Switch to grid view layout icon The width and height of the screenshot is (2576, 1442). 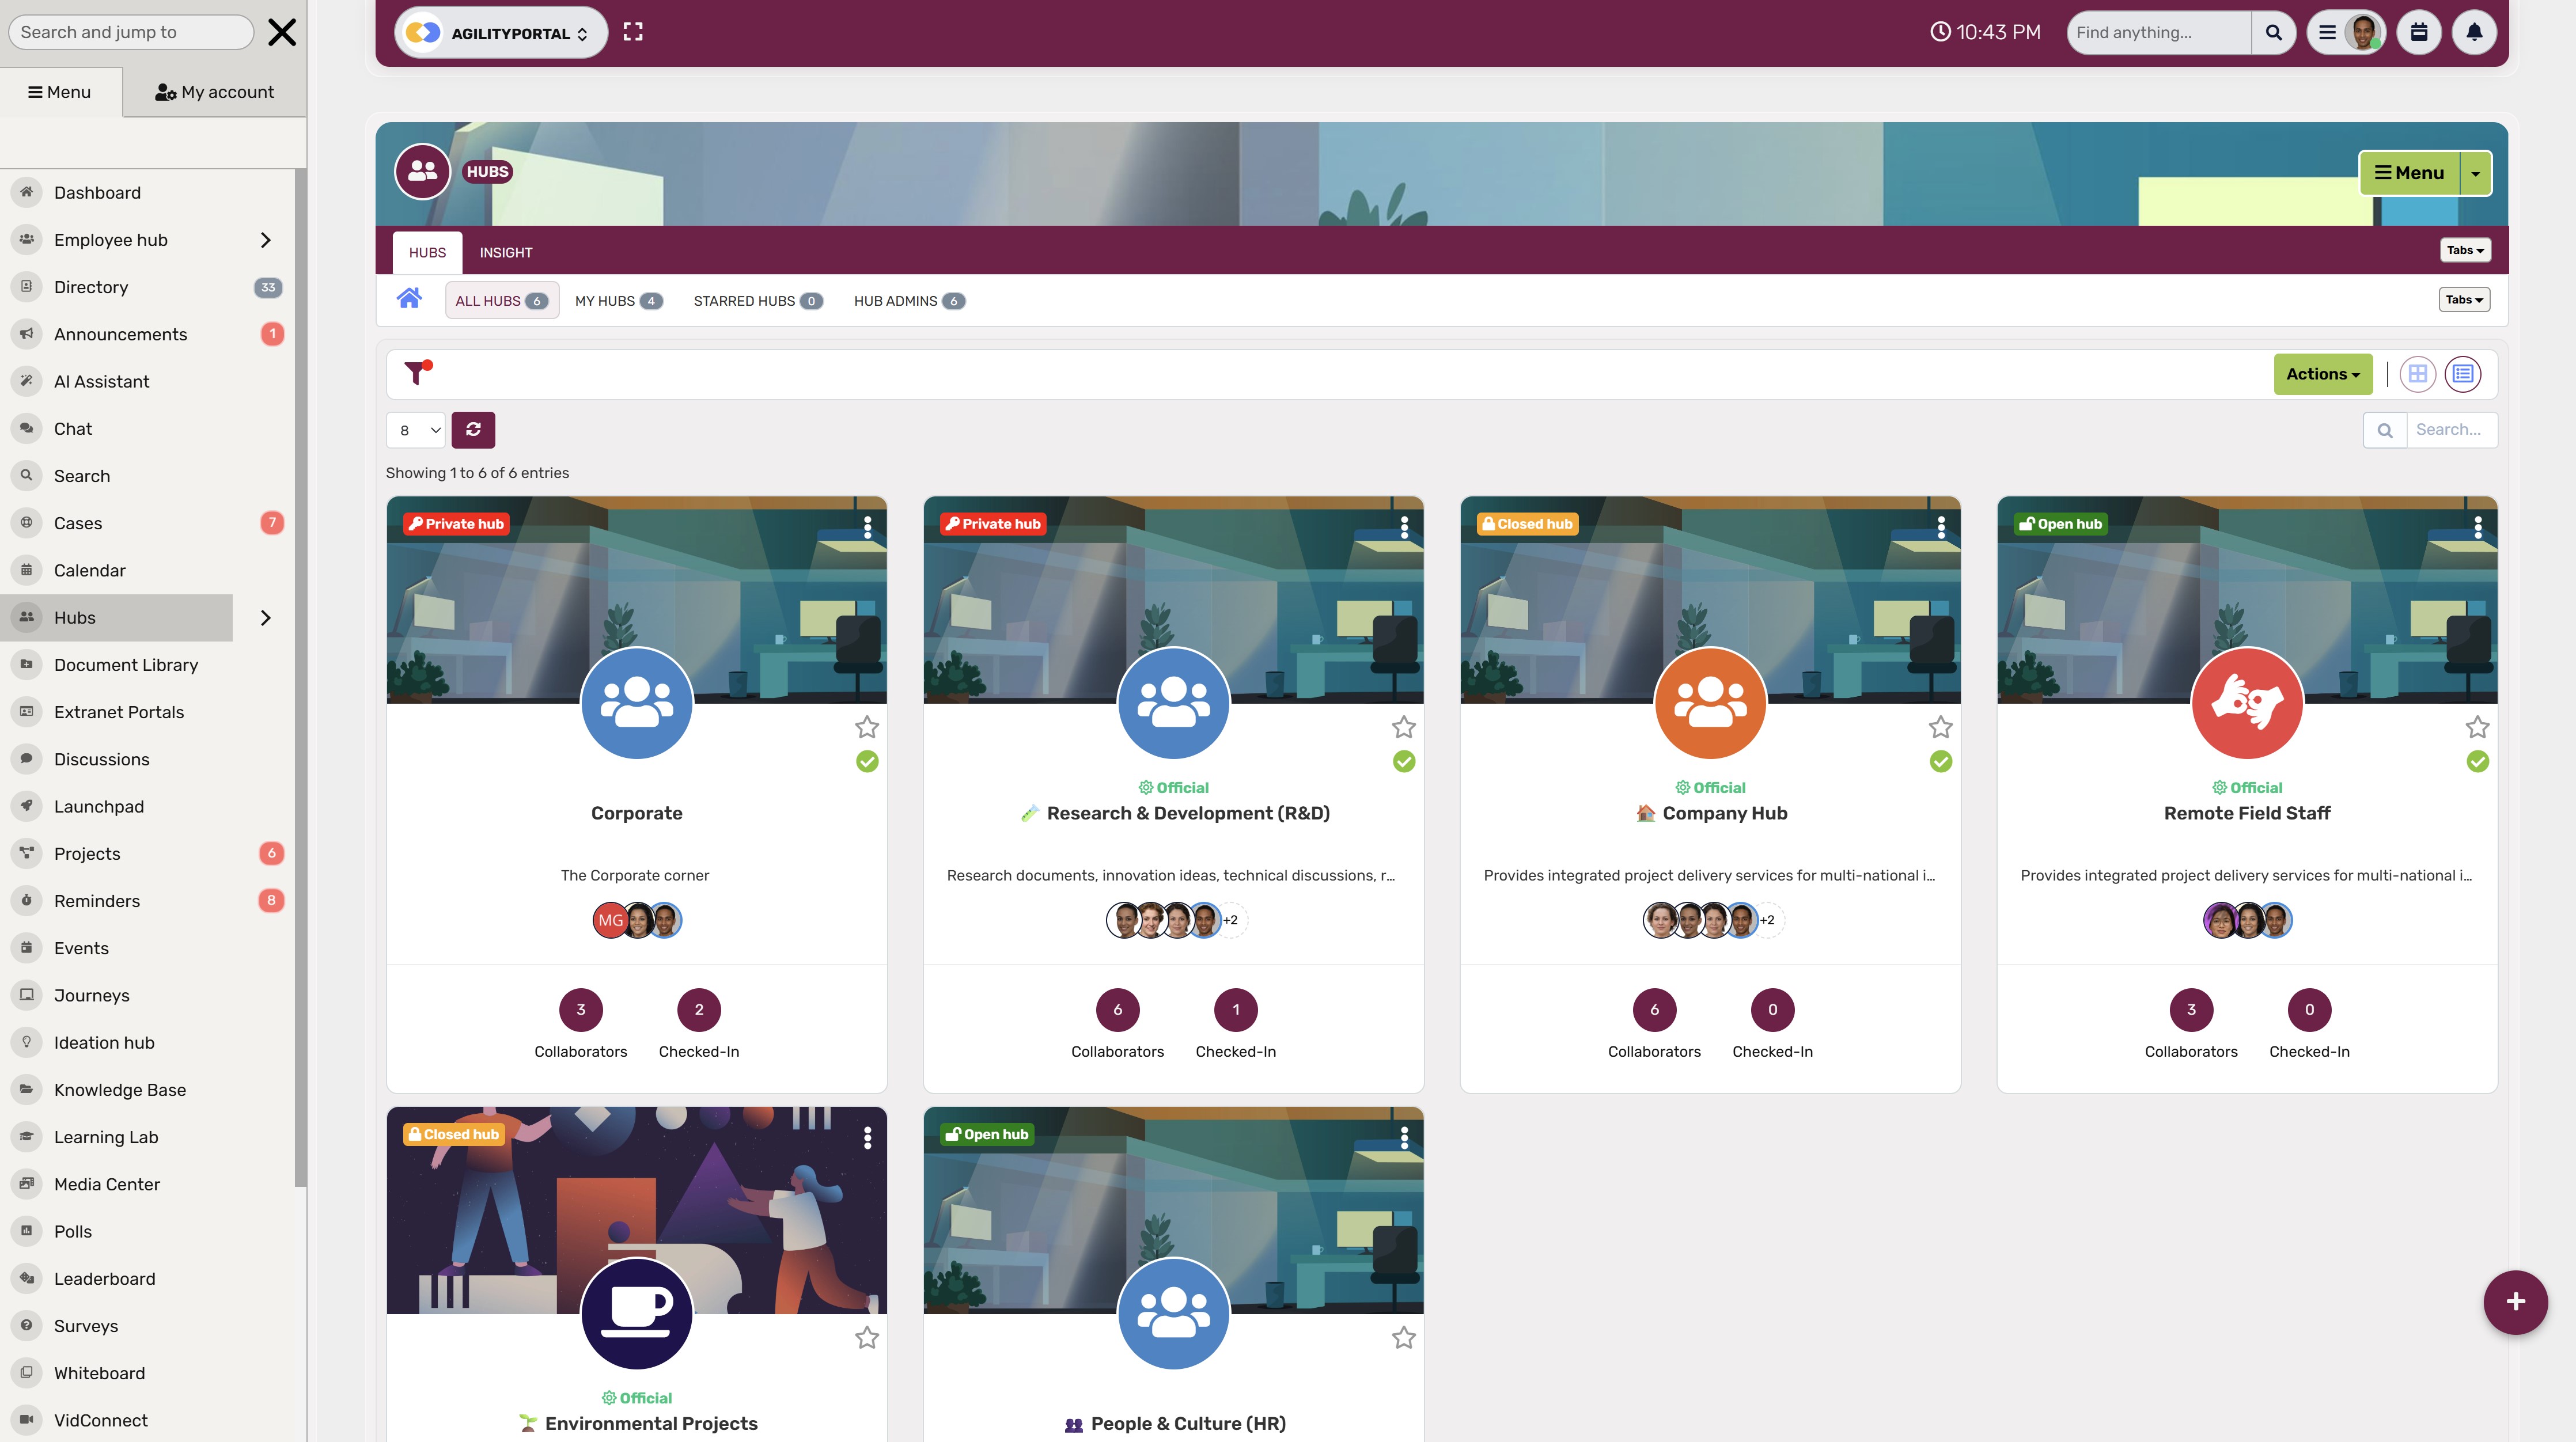click(x=2417, y=374)
